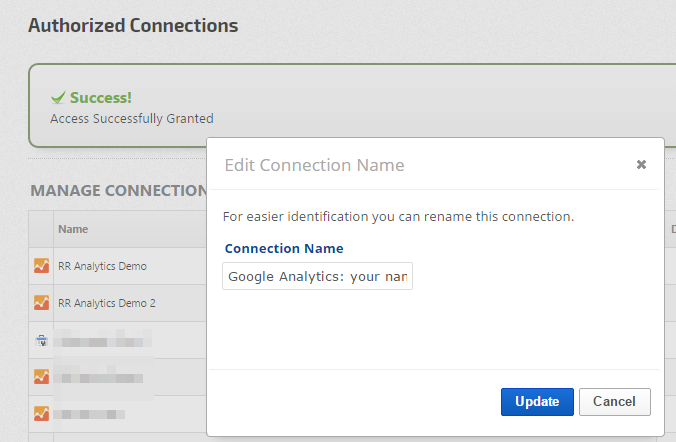This screenshot has width=676, height=442.
Task: Click the orange analytics icon in the fourth row
Action: (x=41, y=377)
